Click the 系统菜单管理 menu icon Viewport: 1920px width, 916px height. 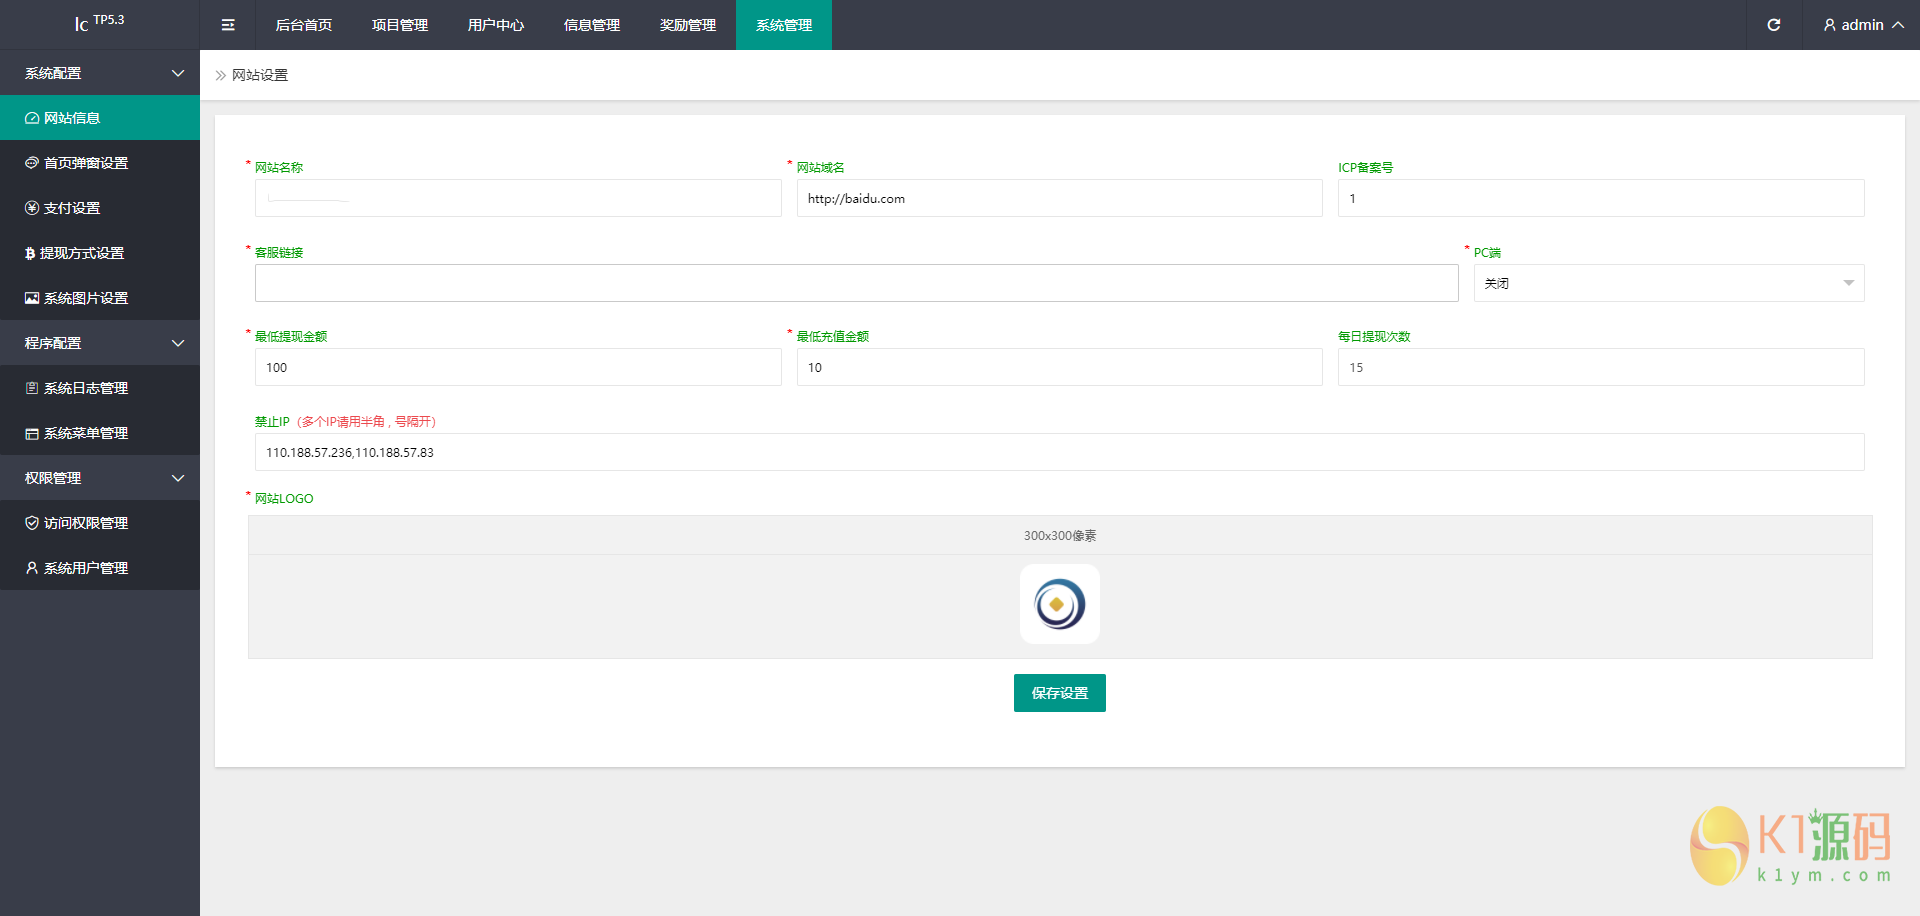coord(32,433)
